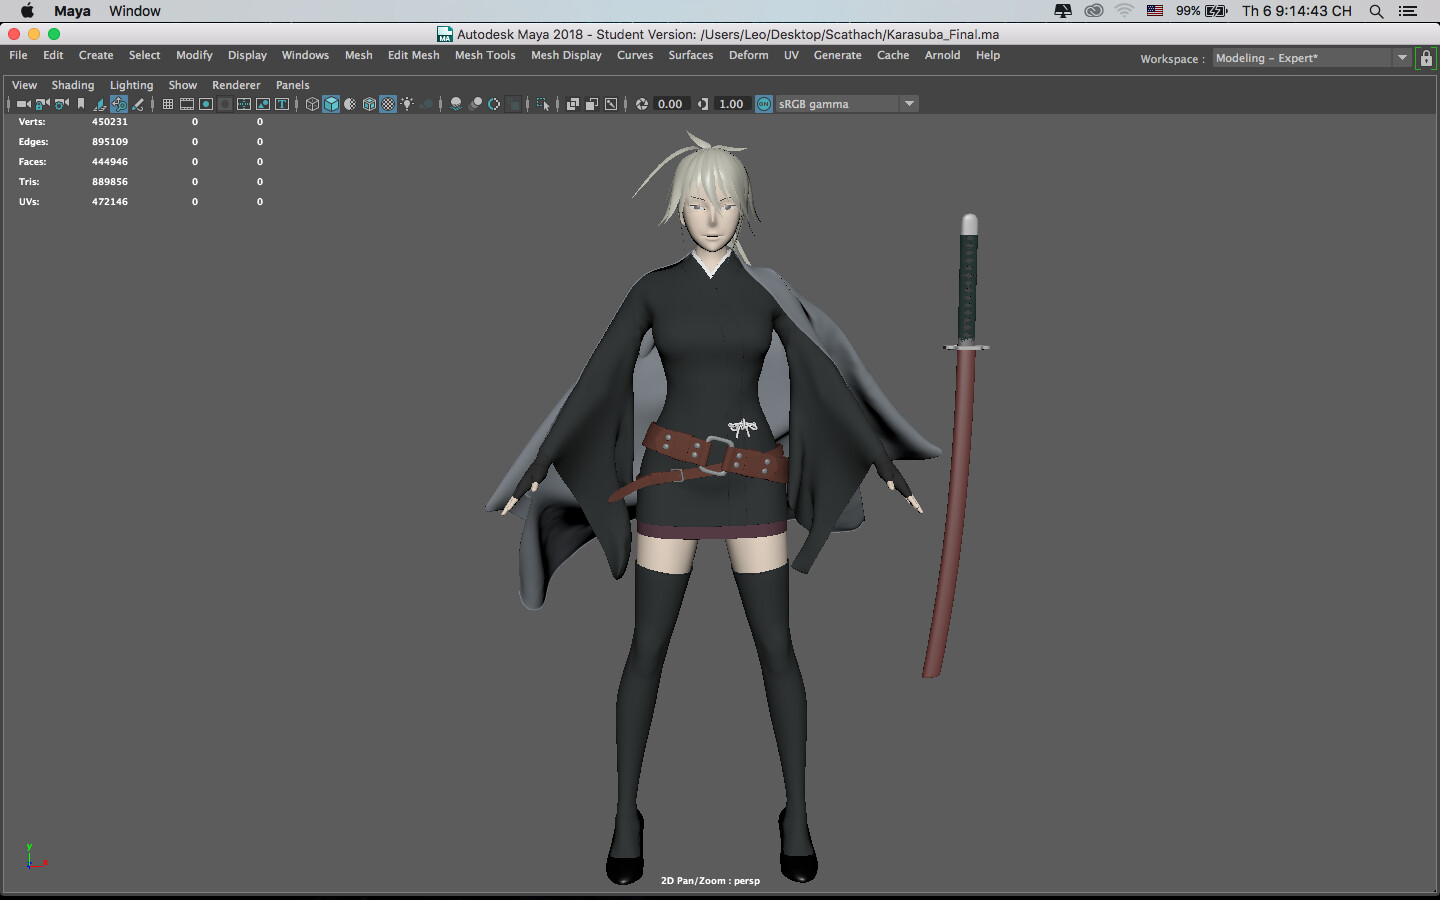Click the exposure aperture icon
This screenshot has width=1440, height=900.
(642, 104)
